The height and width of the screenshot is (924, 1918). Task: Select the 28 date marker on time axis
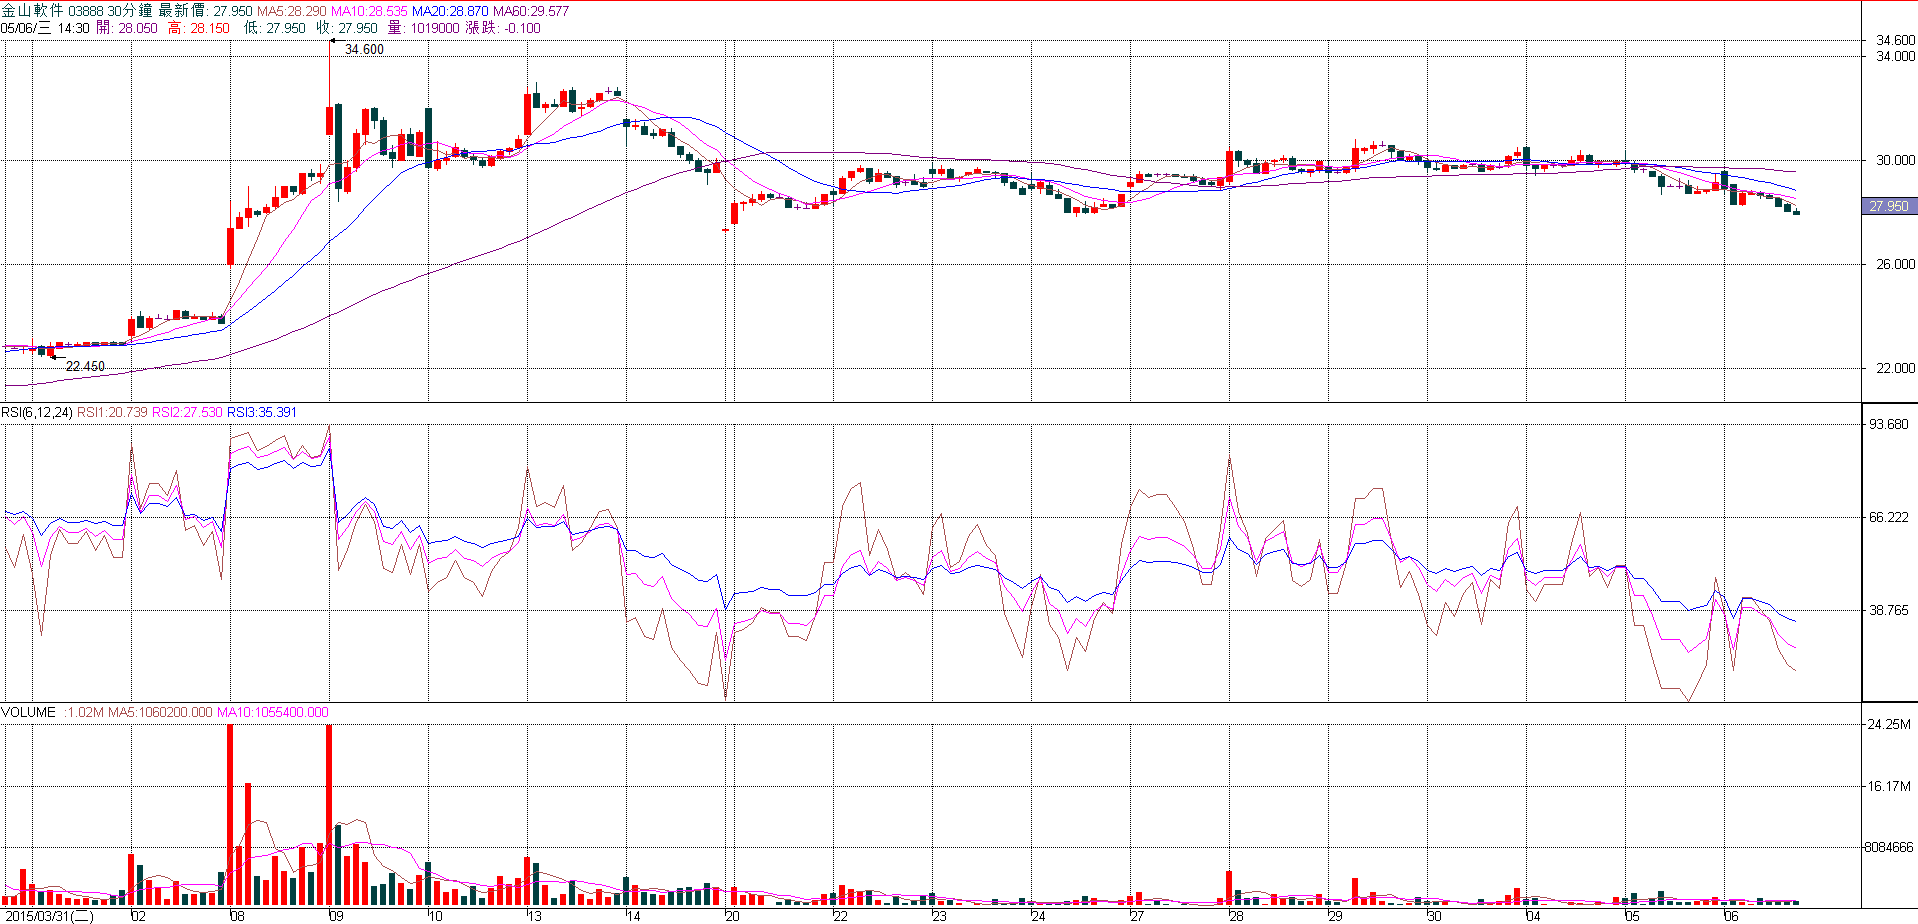point(1236,916)
